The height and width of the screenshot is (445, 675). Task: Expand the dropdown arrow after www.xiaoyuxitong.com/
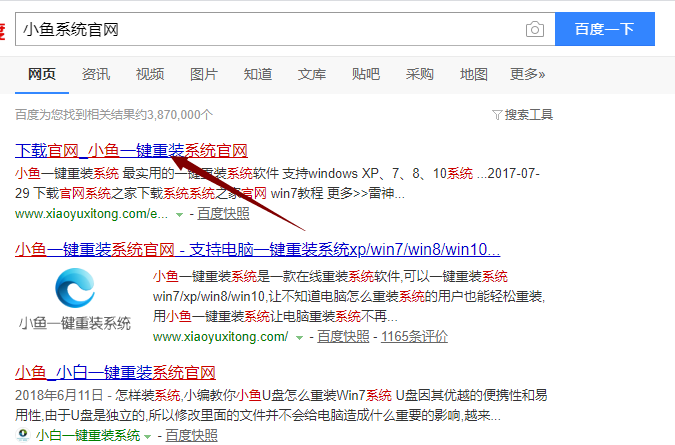[x=299, y=338]
